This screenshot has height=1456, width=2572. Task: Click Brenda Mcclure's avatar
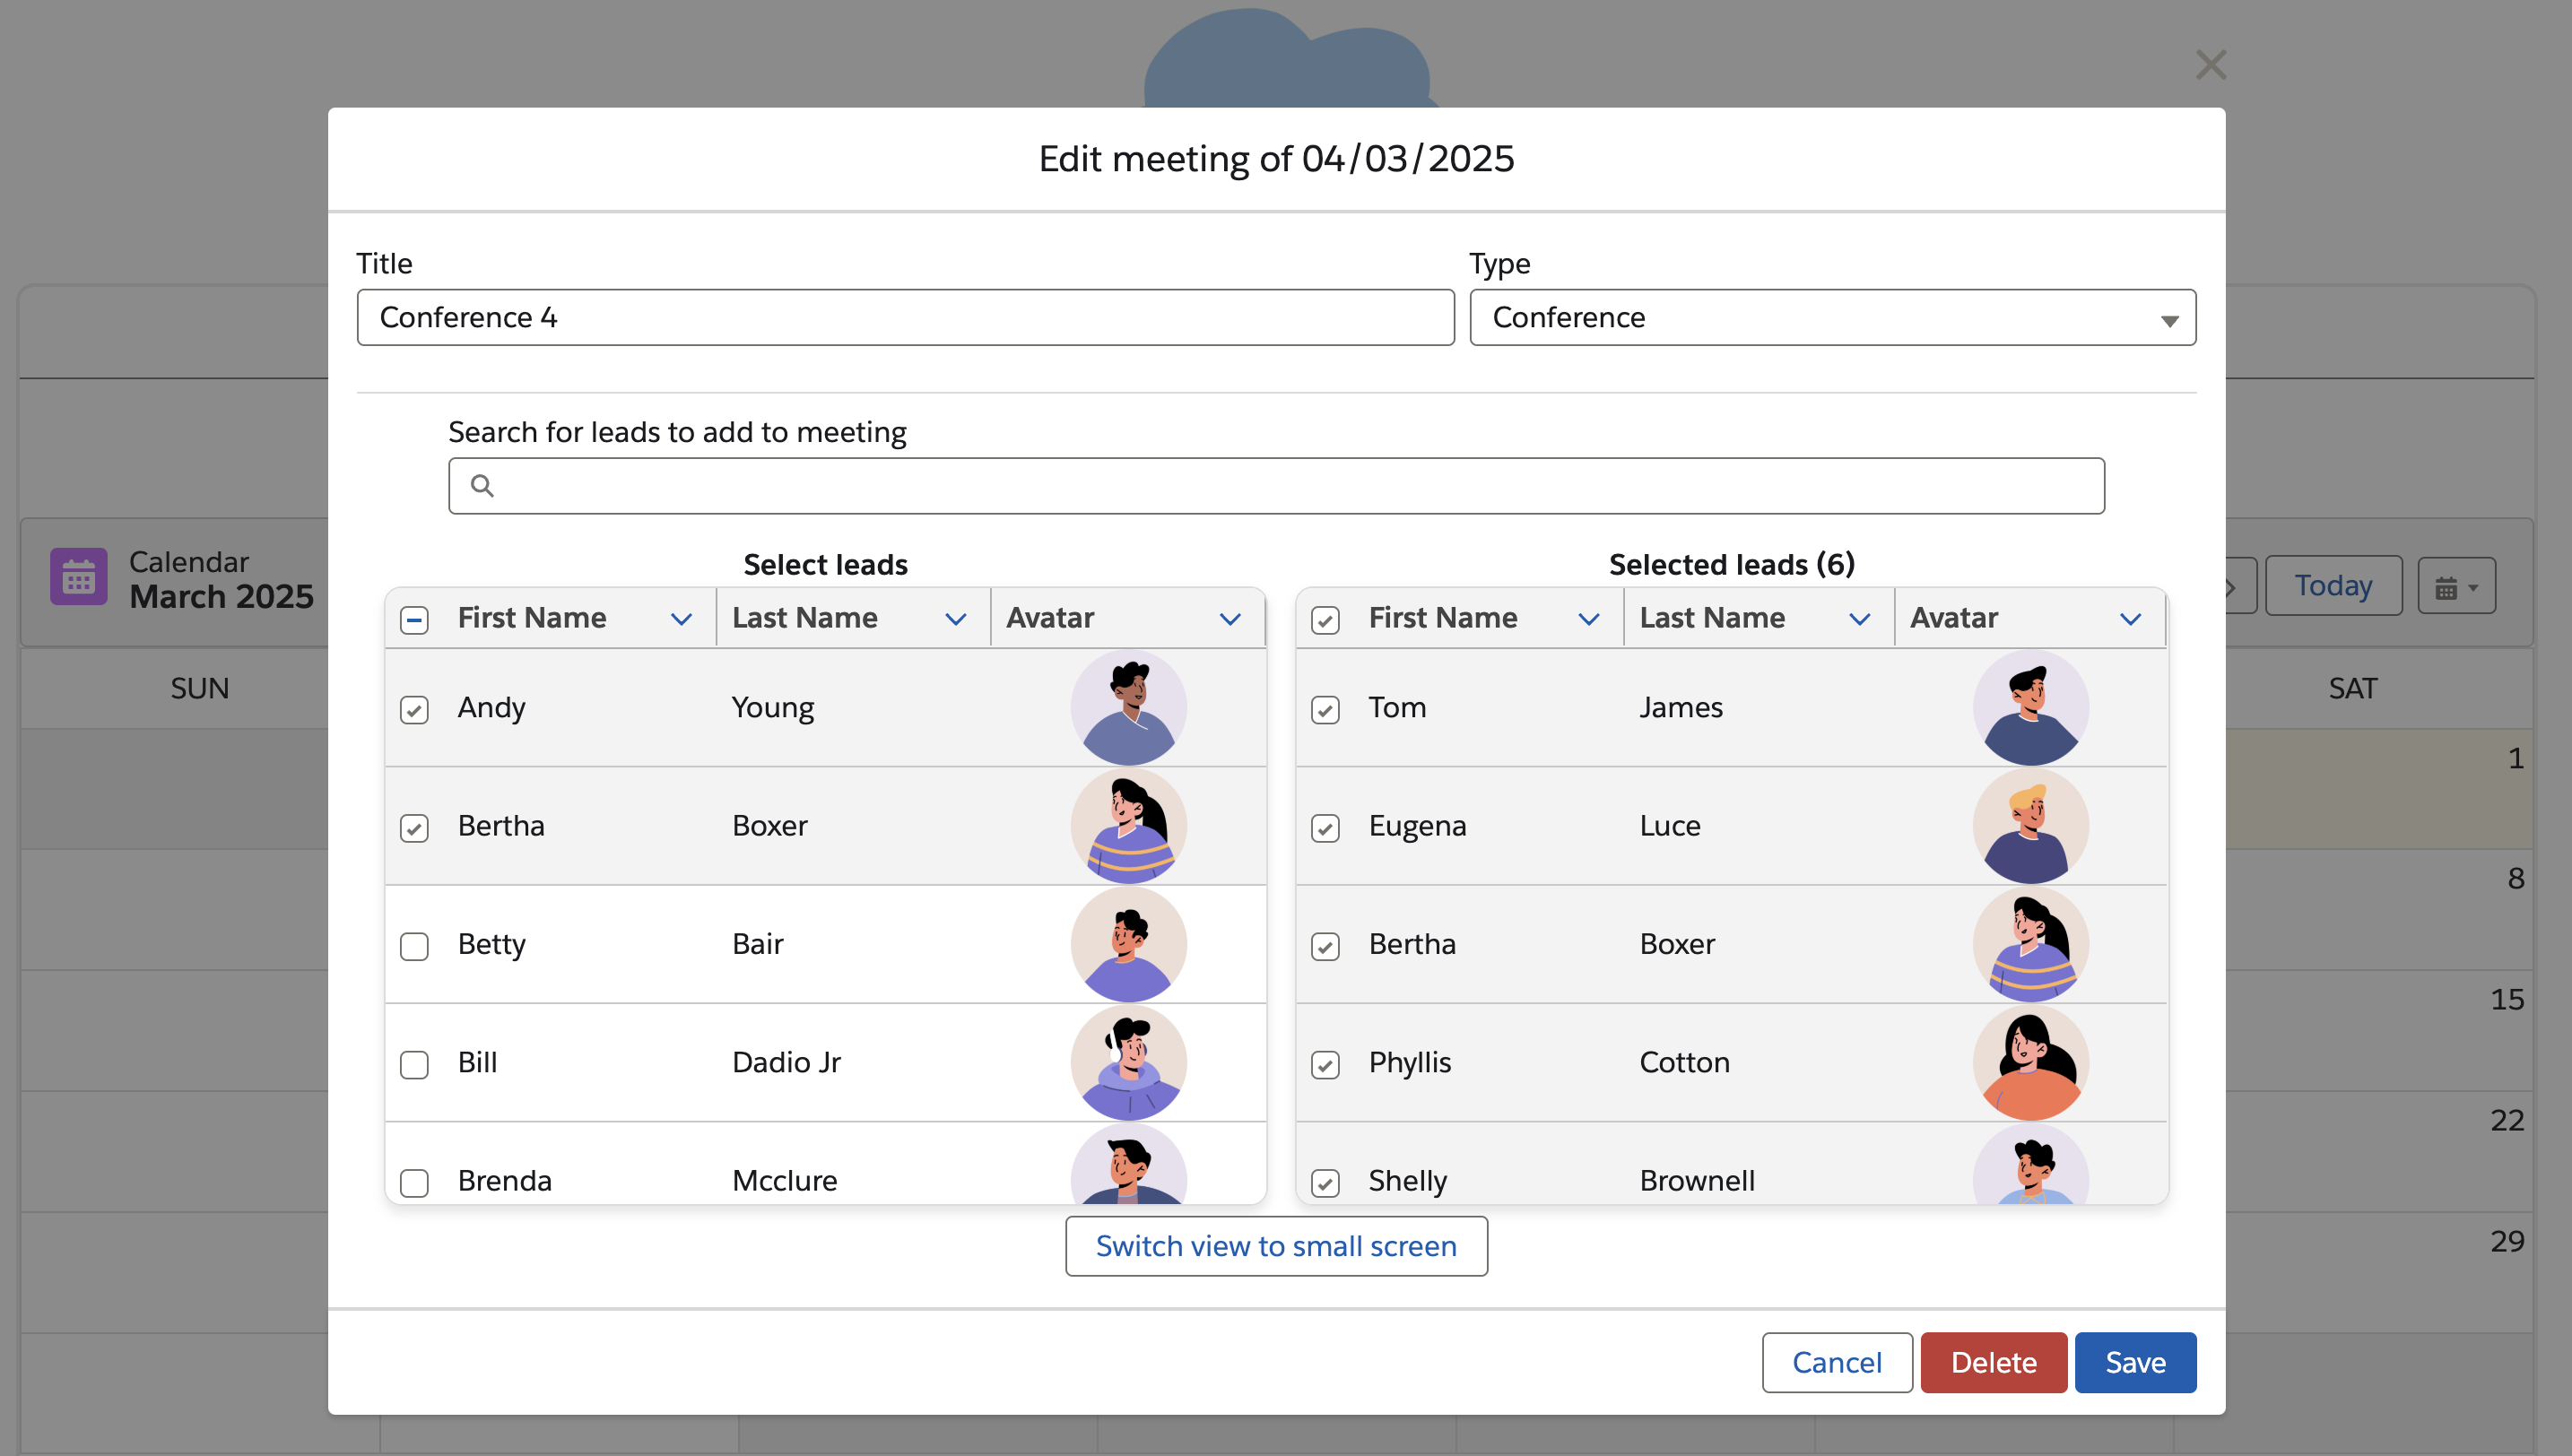click(1129, 1165)
